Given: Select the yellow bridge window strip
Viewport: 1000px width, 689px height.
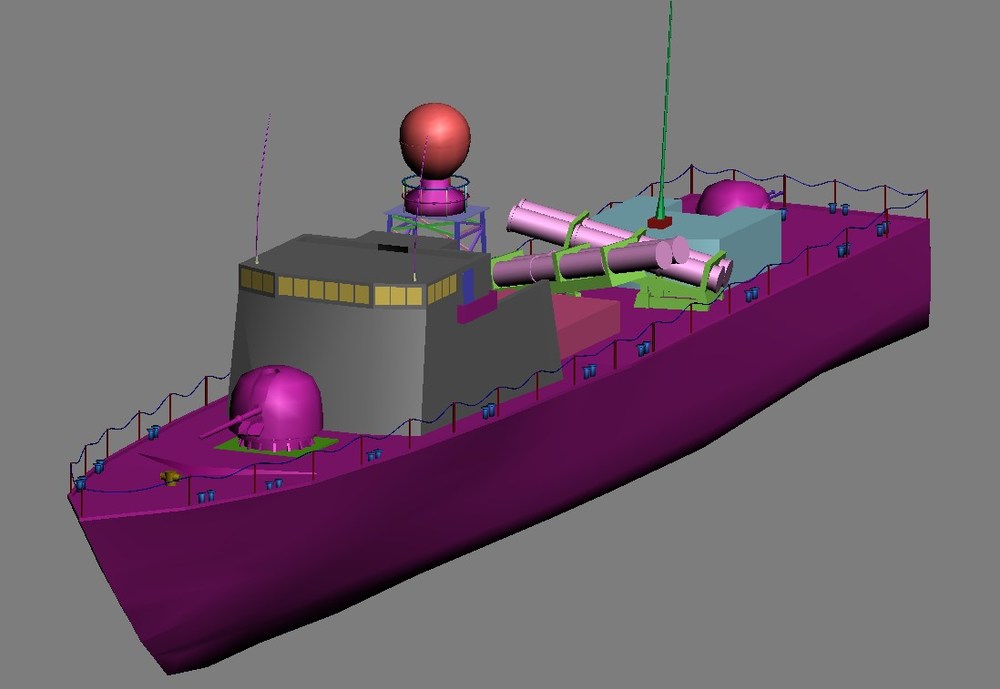Looking at the screenshot, I should [x=348, y=290].
